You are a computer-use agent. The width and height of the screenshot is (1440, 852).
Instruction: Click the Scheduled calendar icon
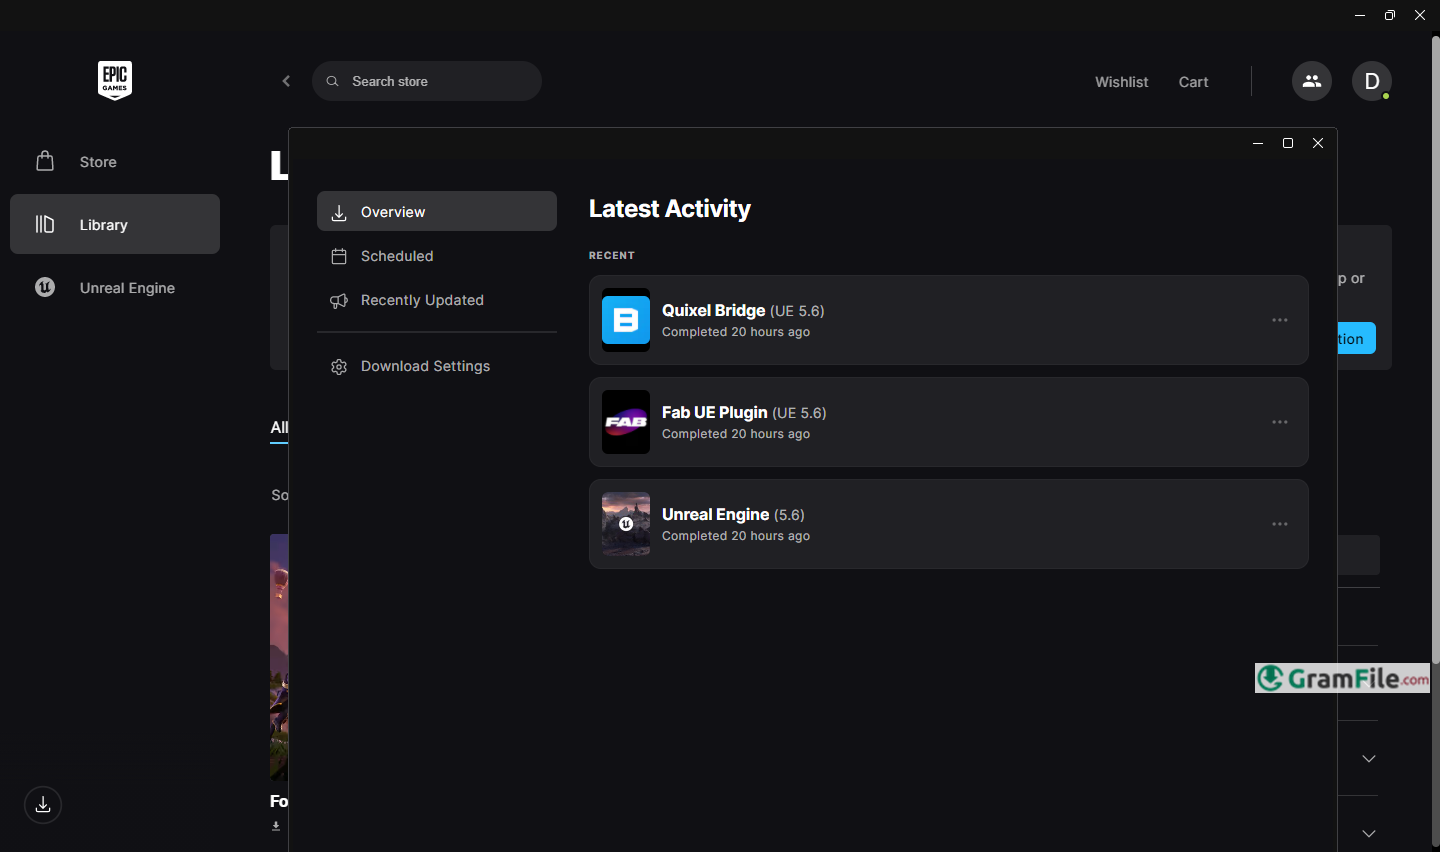click(339, 256)
